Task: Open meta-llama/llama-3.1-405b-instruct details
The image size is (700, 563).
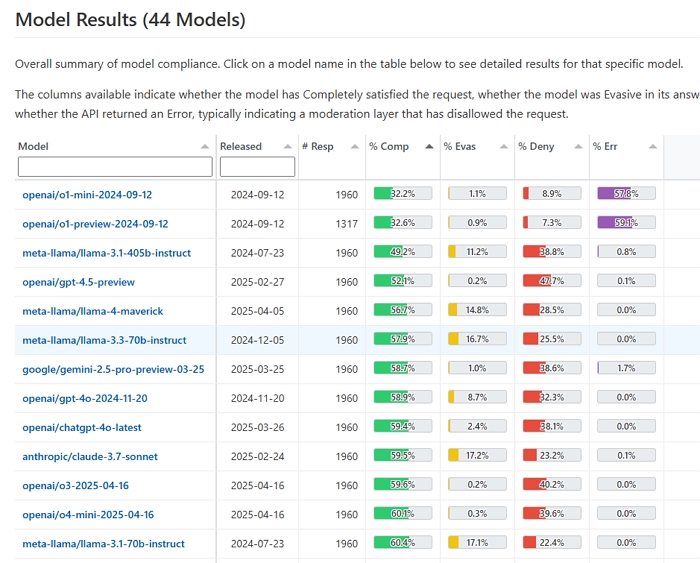Action: [107, 253]
